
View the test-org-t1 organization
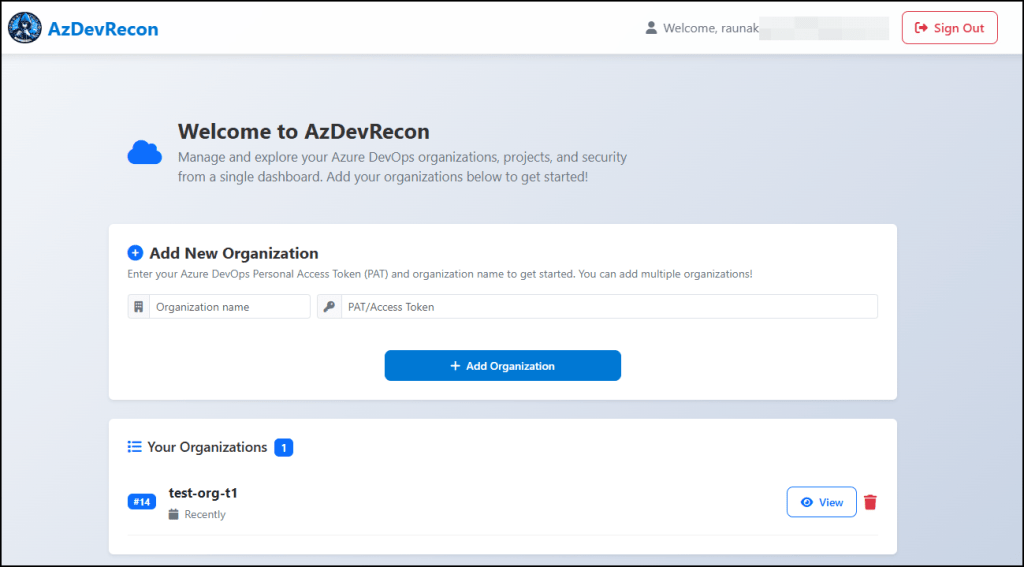822,502
